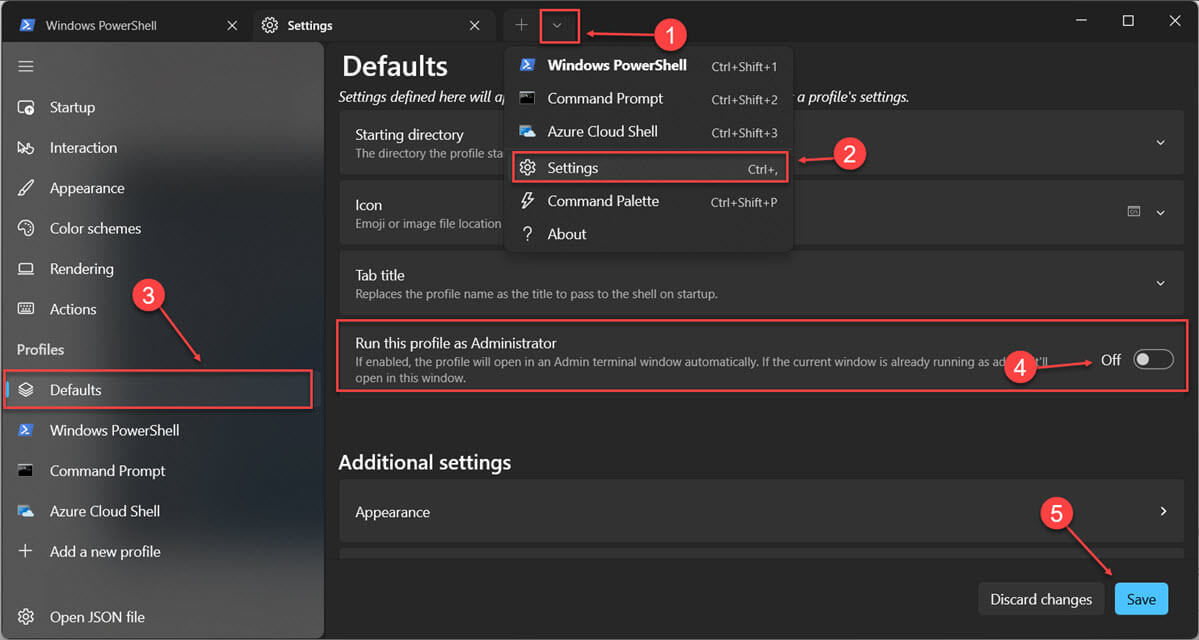Click the Settings gear icon in dropdown menu
The height and width of the screenshot is (640, 1199).
tap(528, 168)
